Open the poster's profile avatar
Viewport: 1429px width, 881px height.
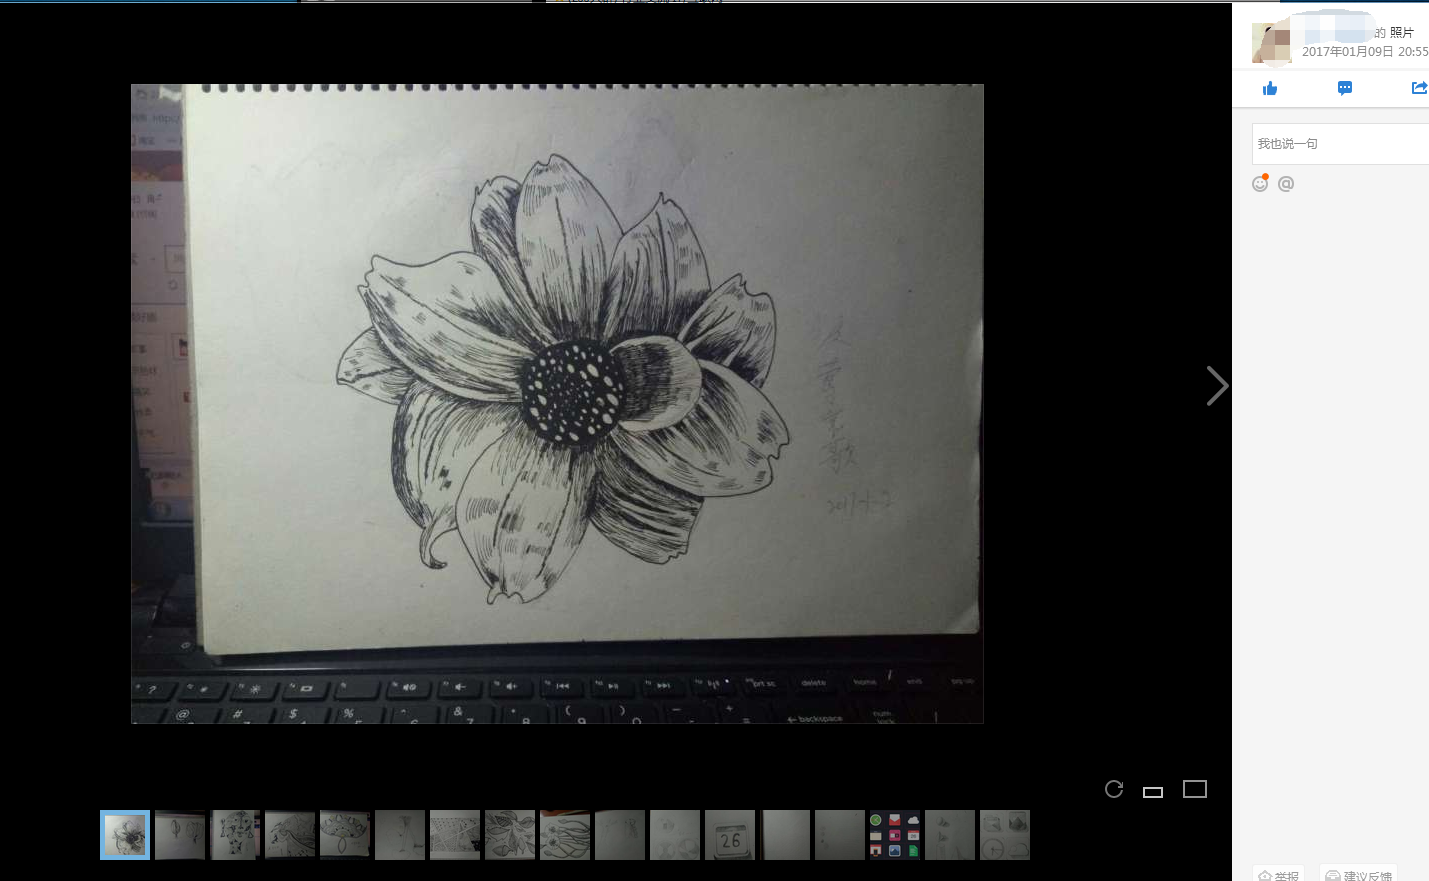pos(1271,43)
